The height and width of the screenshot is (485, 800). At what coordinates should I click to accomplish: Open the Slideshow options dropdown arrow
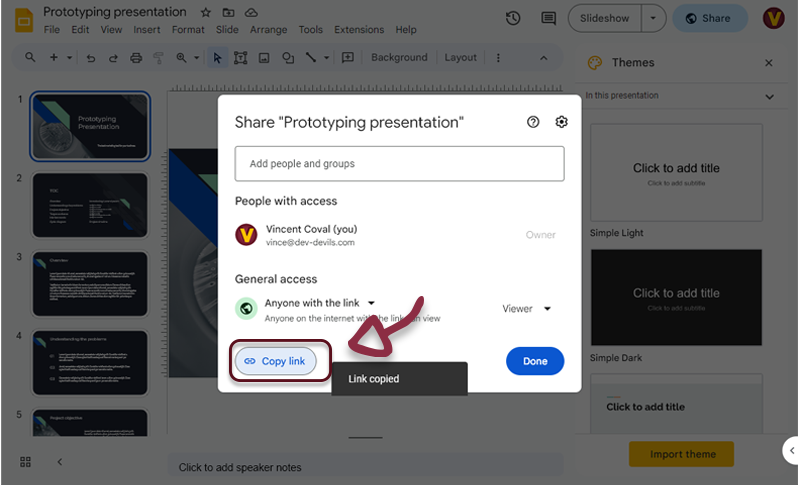tap(653, 18)
